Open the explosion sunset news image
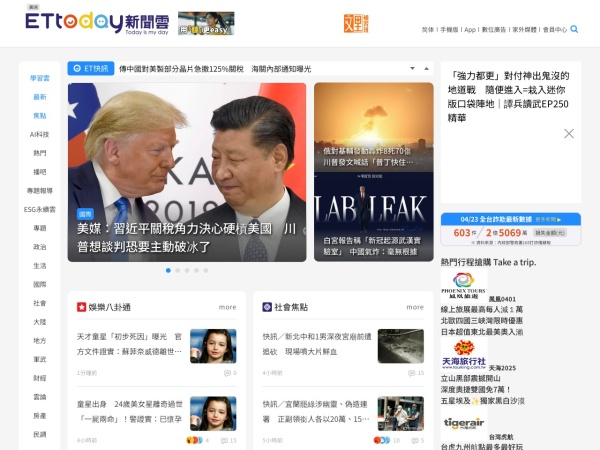 pos(373,127)
